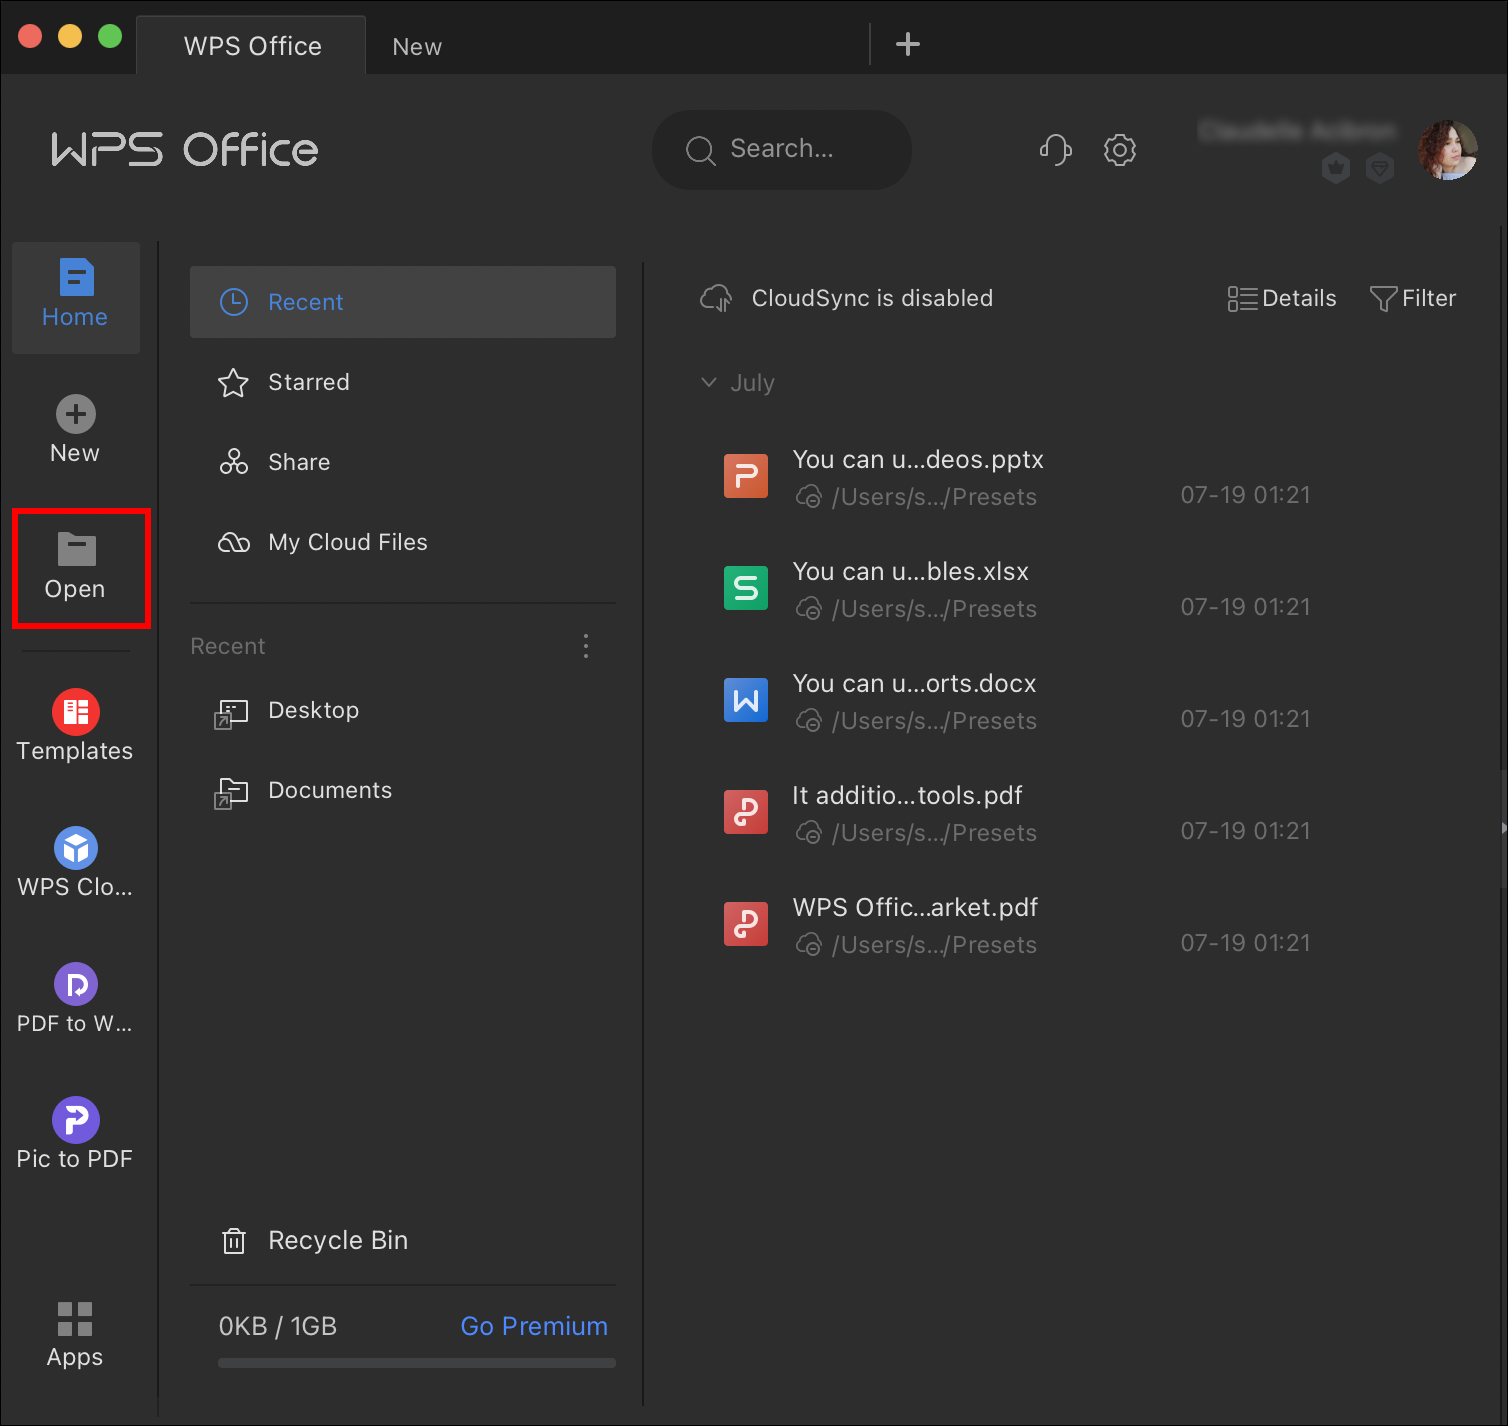Click the magnifier search icon
This screenshot has width=1508, height=1426.
pyautogui.click(x=700, y=151)
